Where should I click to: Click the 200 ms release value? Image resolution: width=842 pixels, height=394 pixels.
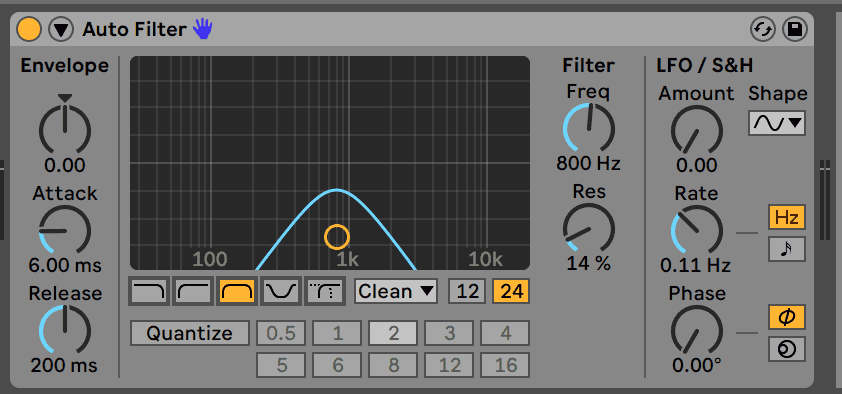tap(65, 366)
